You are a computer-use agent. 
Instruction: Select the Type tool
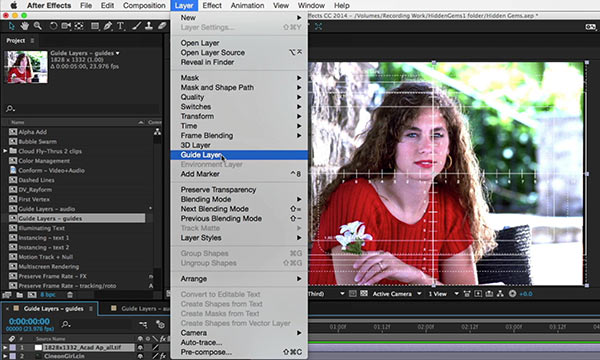tap(121, 26)
